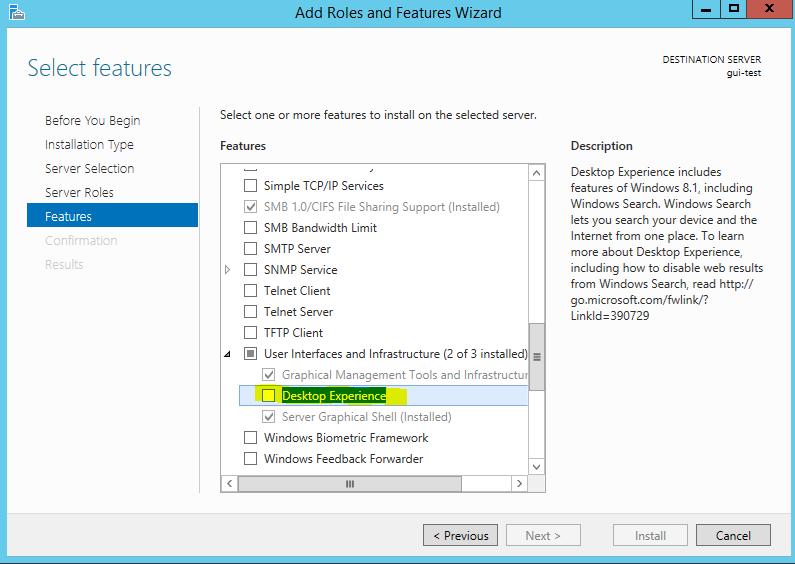
Task: Go to Server Roles step
Action: (79, 192)
